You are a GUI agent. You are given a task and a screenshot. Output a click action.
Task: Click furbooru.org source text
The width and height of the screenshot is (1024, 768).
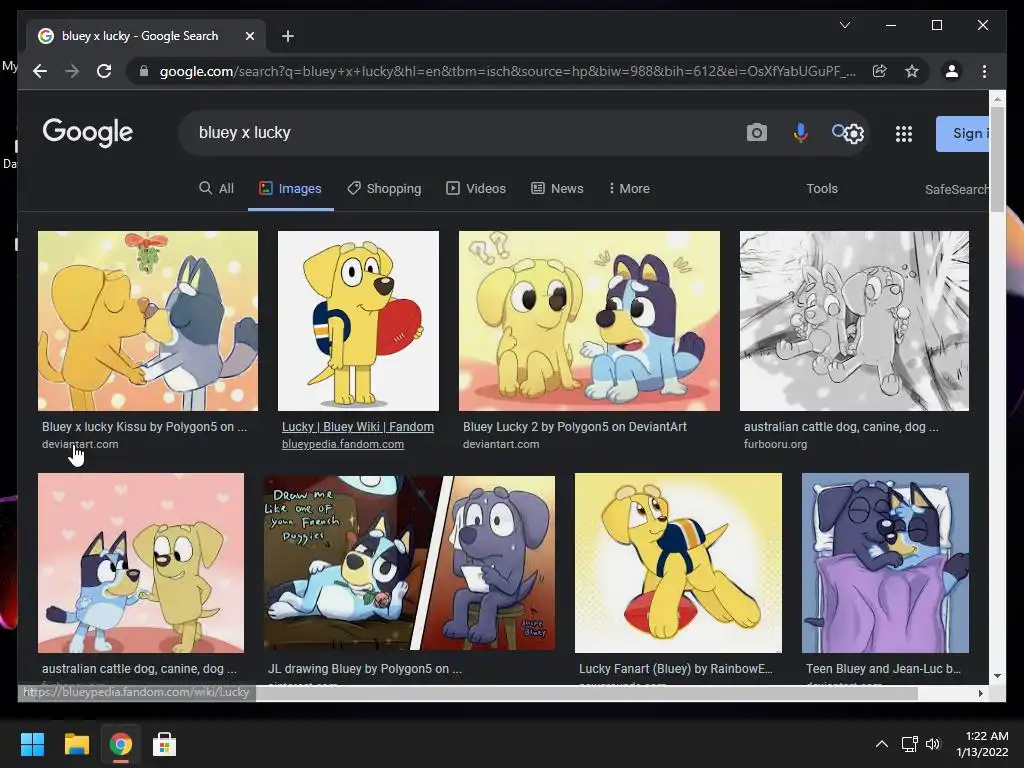pyautogui.click(x=775, y=444)
